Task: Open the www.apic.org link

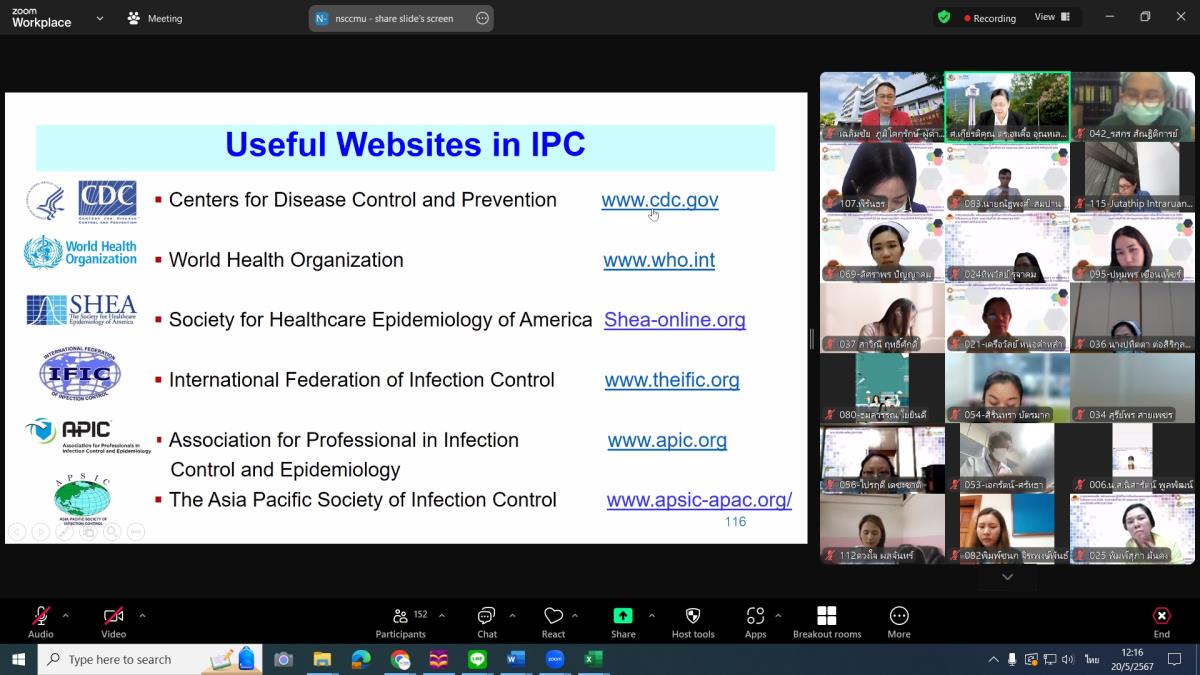Action: click(x=667, y=440)
